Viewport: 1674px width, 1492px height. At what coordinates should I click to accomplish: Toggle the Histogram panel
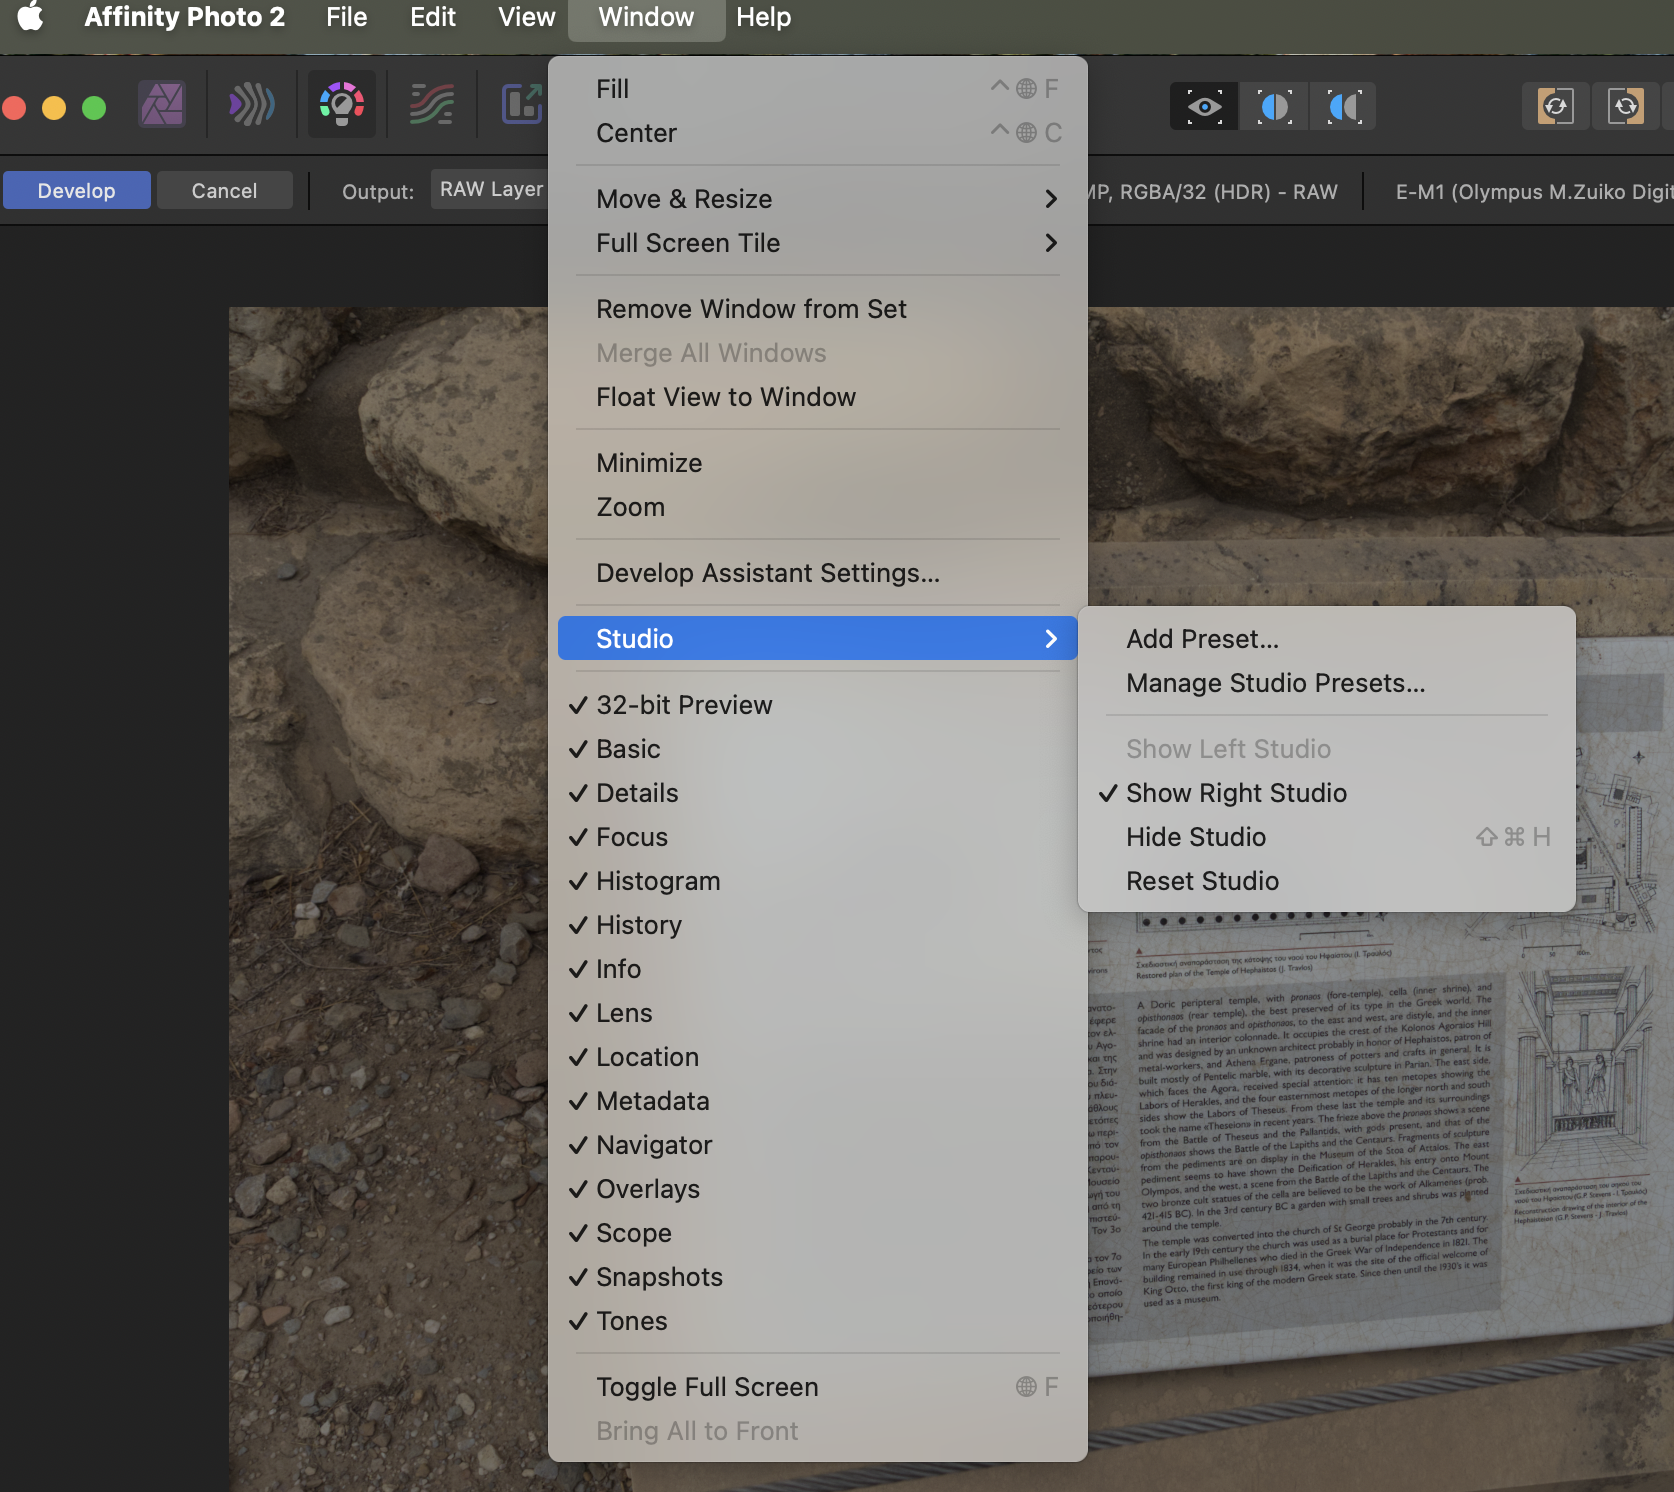point(817,881)
